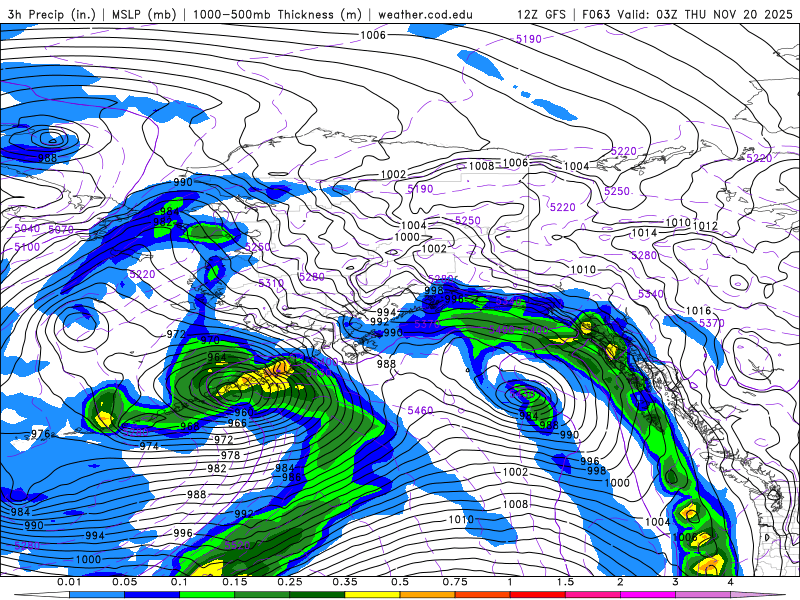Click the purple '5310' thickness label
Viewport: 800px width, 600px height.
(x=271, y=283)
